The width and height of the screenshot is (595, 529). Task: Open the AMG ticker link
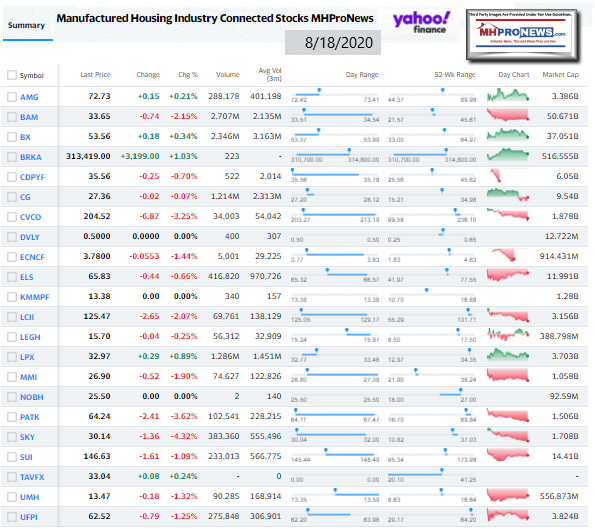tap(29, 97)
